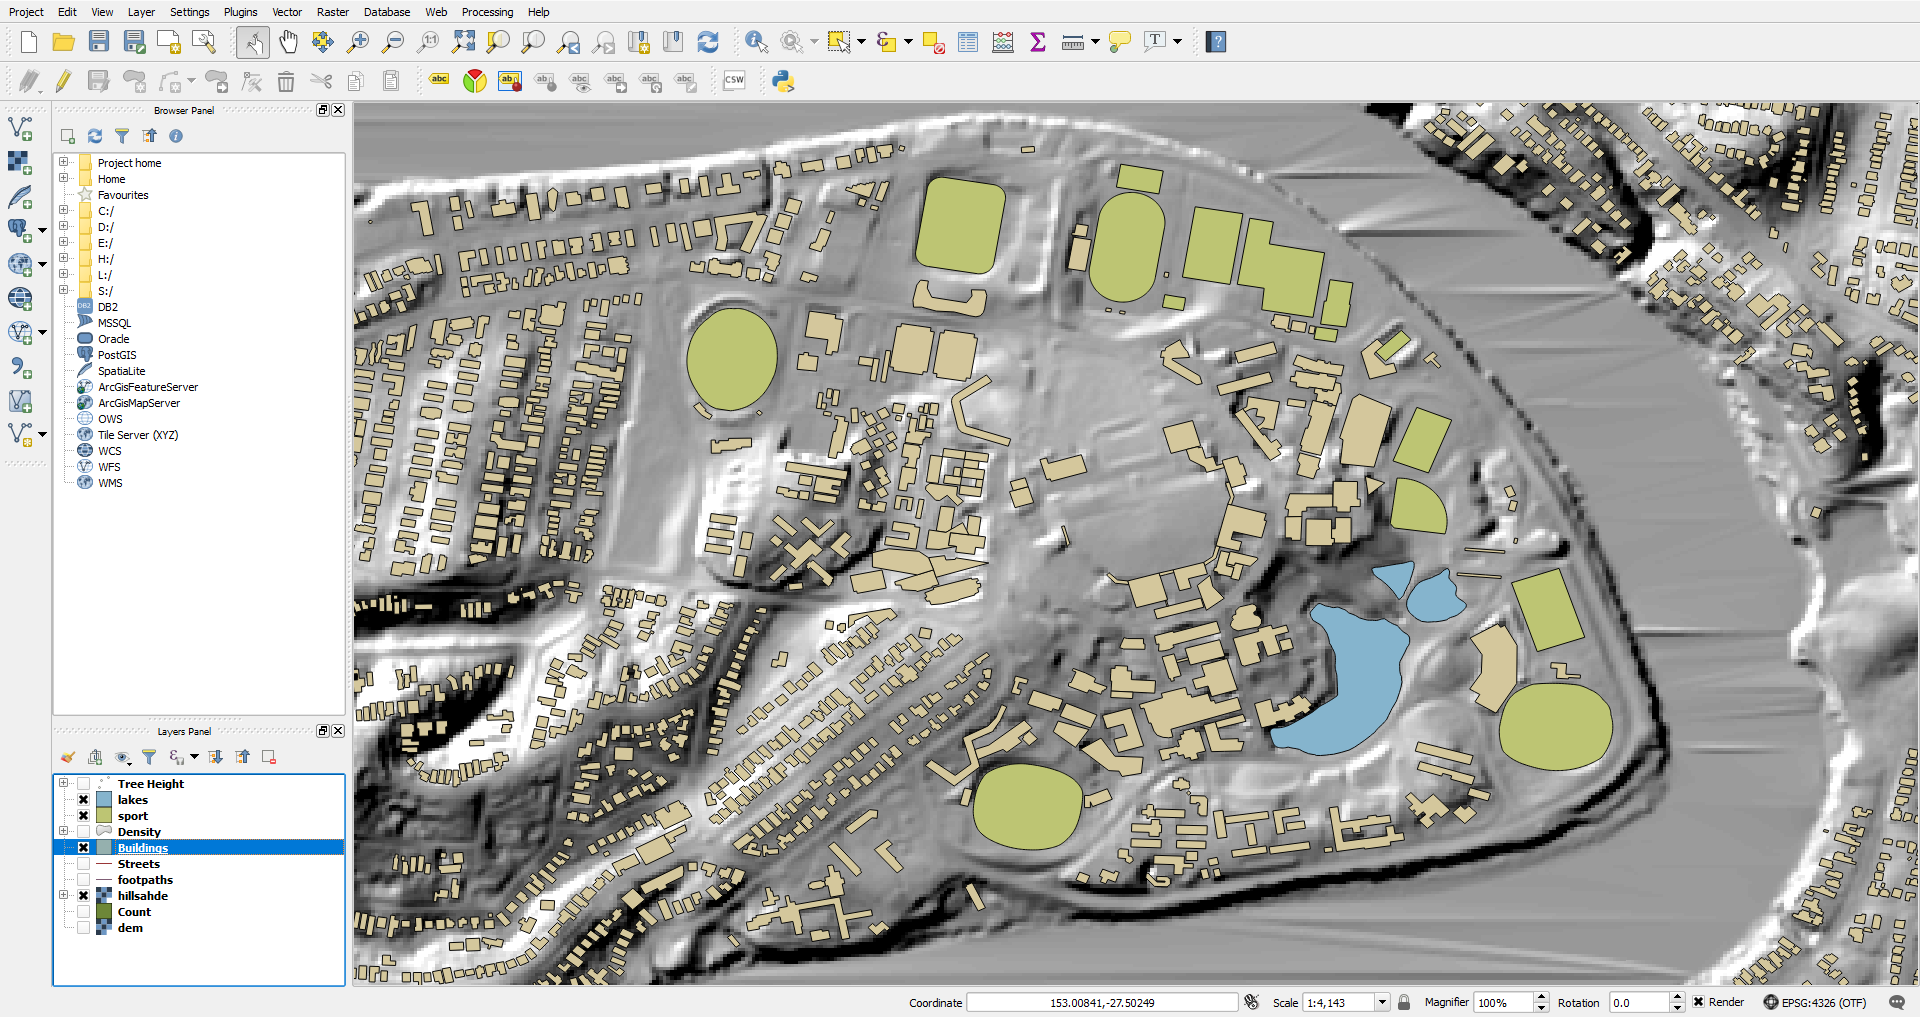Open the Scale dropdown list
The image size is (1920, 1017).
[x=1382, y=1002]
